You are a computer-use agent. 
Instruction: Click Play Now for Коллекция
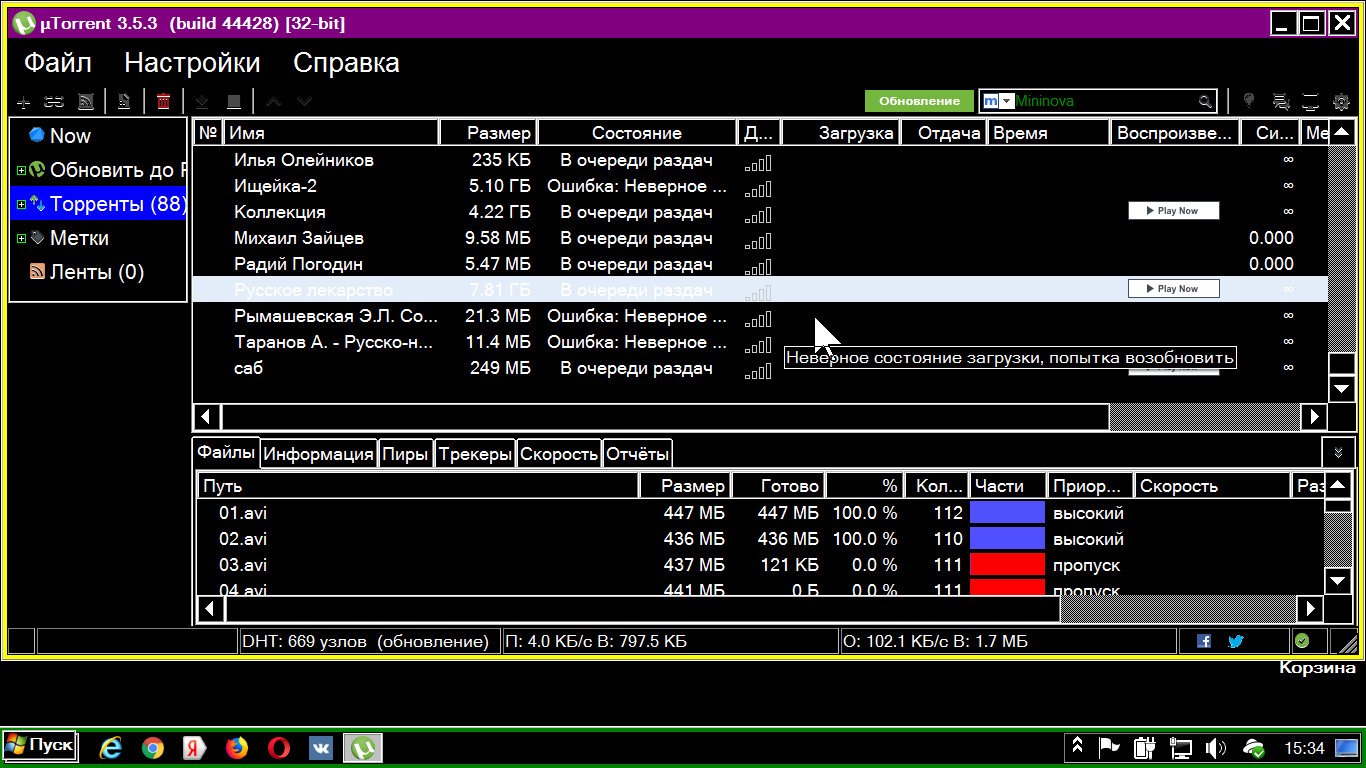[x=1174, y=211]
